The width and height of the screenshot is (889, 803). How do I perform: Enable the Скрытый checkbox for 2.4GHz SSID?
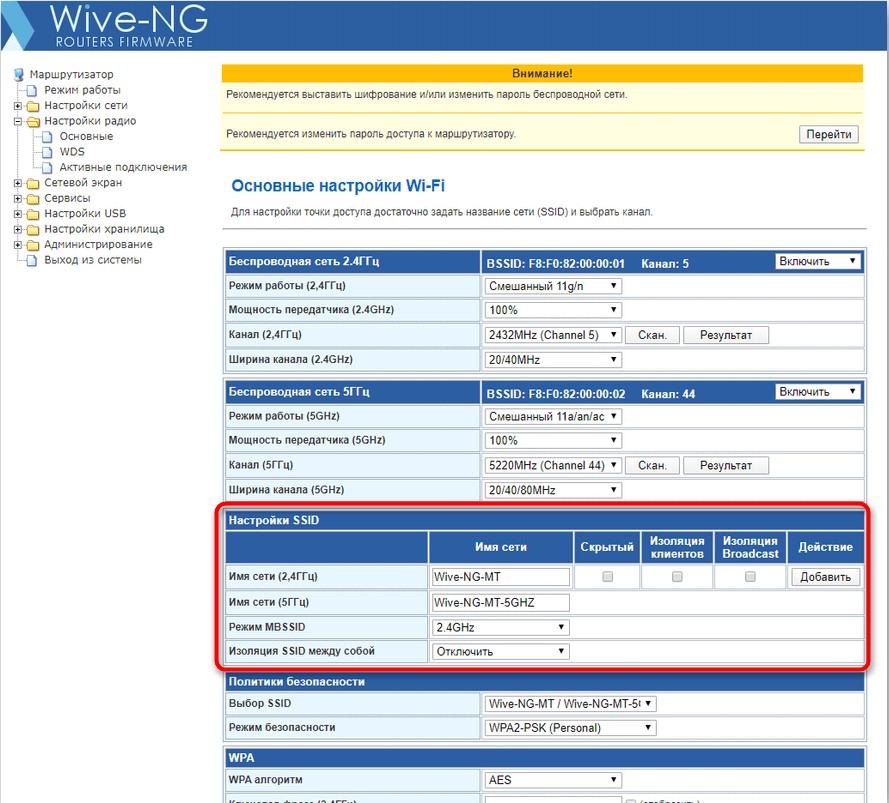coord(607,577)
